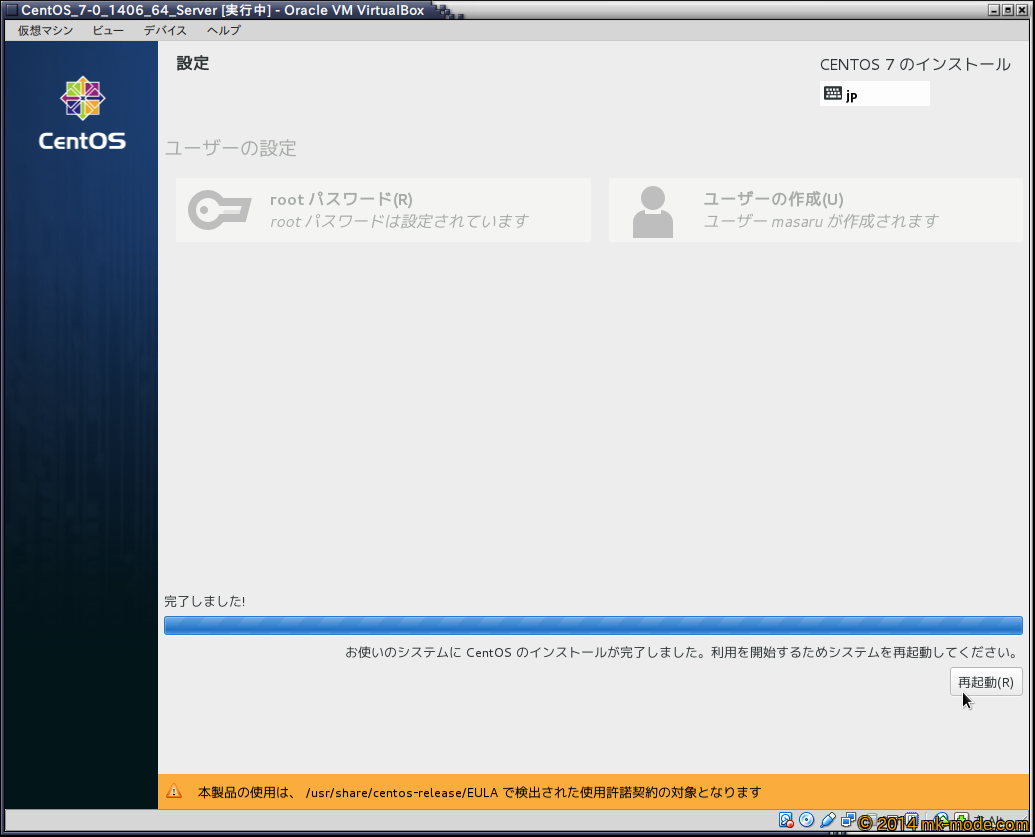Screen dimensions: 1035x837
Task: Click the network adapters status icon
Action: coord(849,821)
